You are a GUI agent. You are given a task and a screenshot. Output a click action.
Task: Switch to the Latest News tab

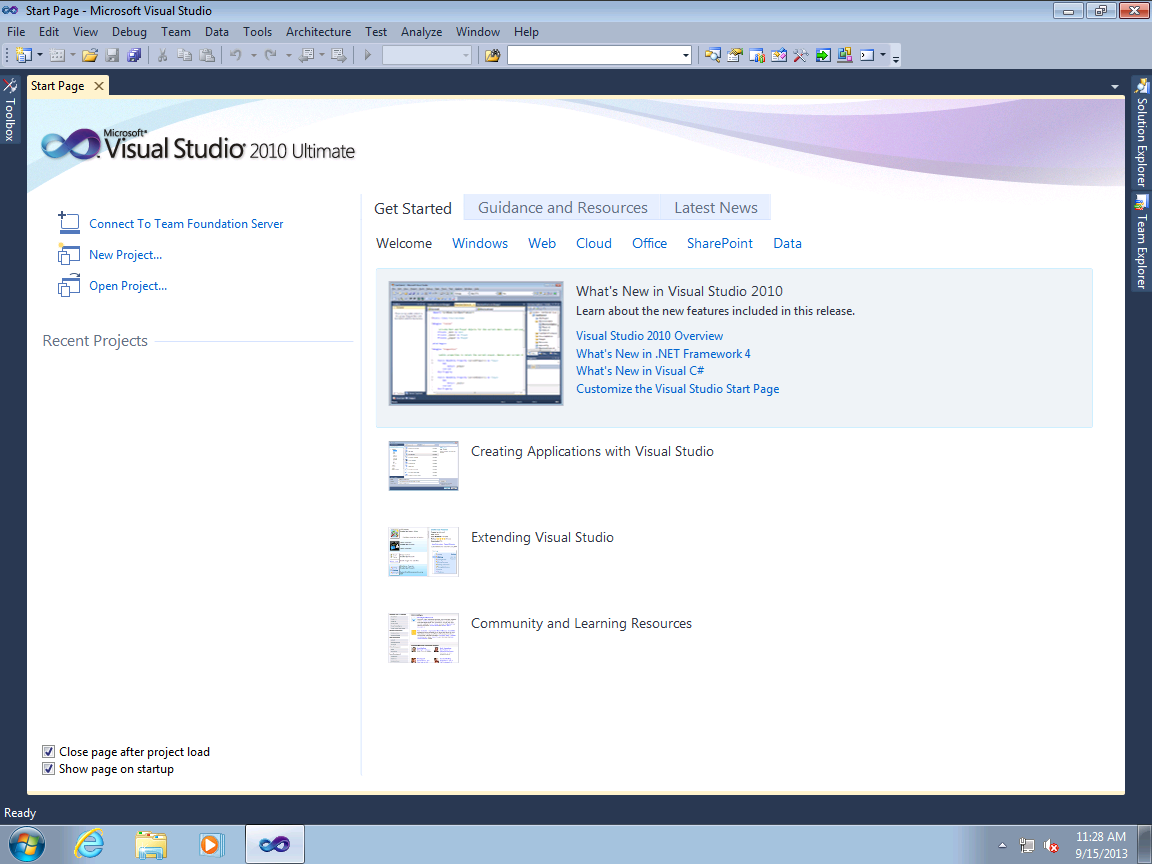click(x=716, y=208)
